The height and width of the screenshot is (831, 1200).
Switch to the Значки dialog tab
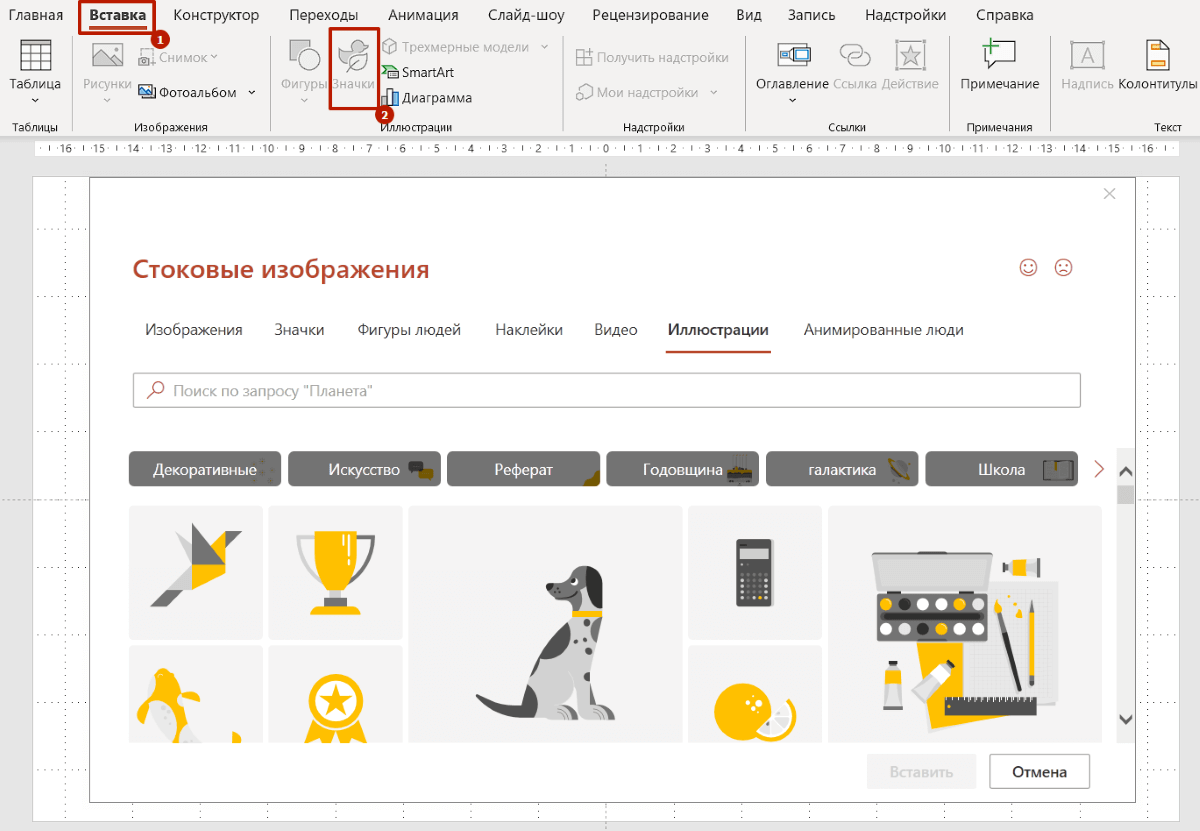[299, 330]
